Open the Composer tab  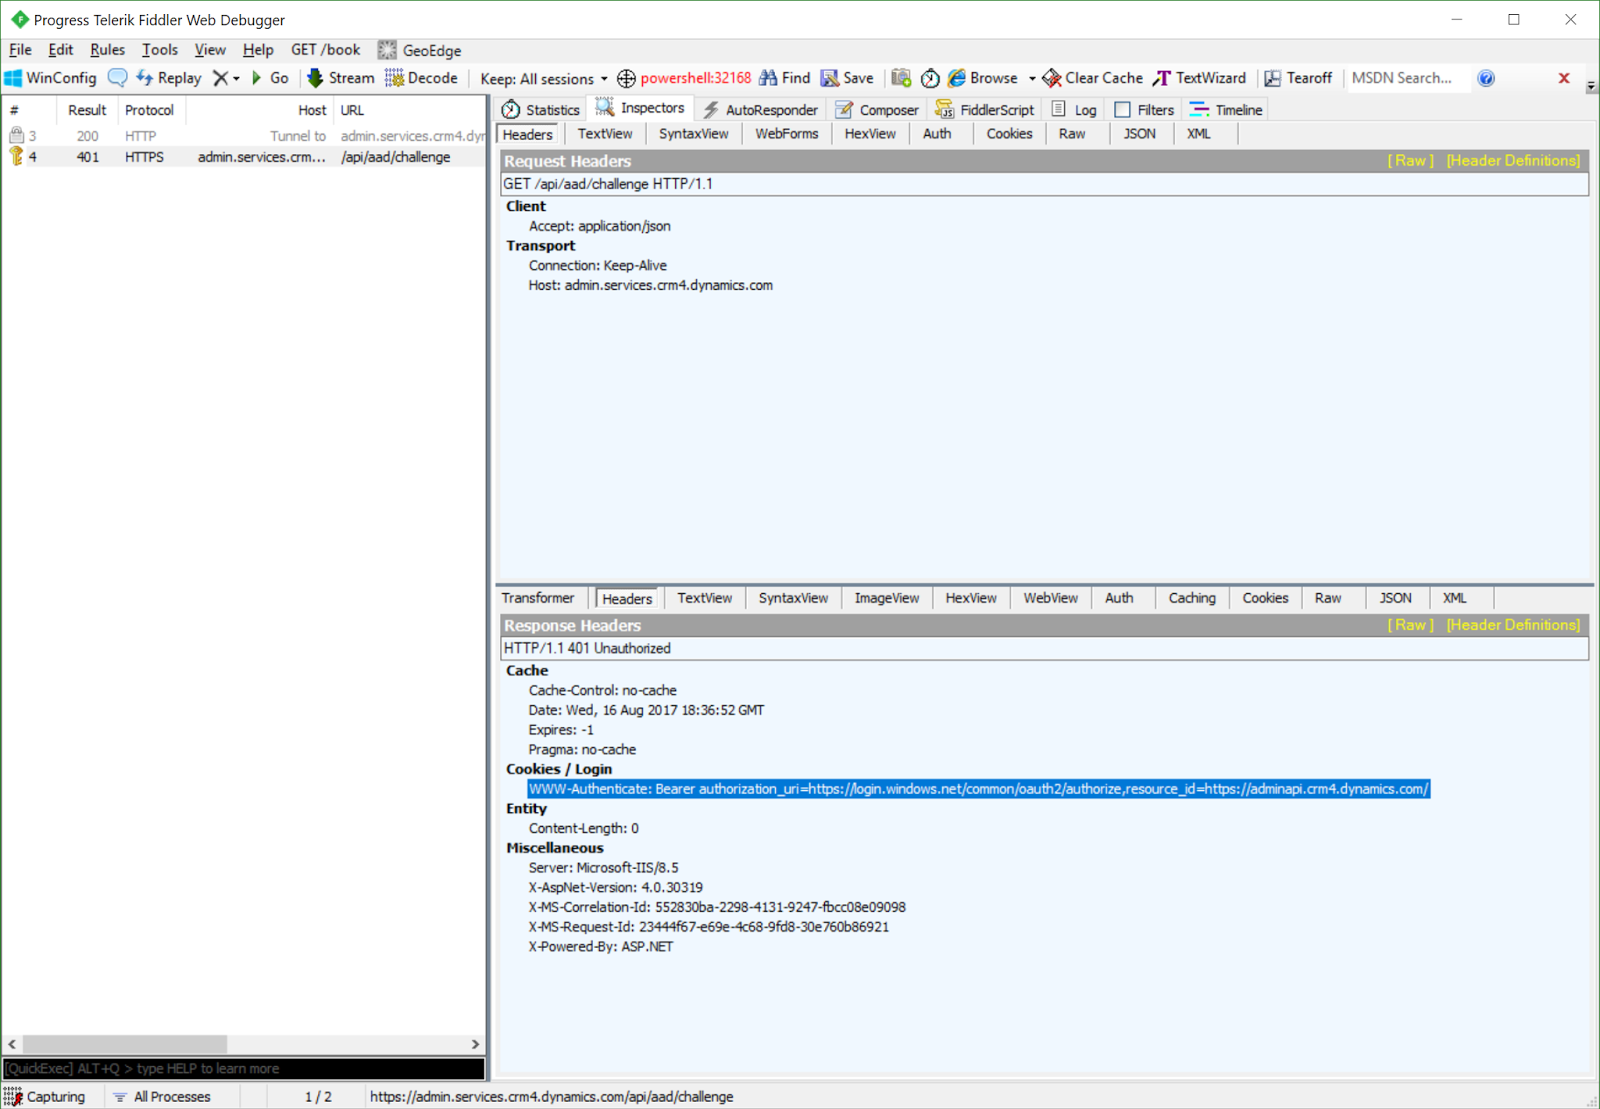[x=877, y=110]
